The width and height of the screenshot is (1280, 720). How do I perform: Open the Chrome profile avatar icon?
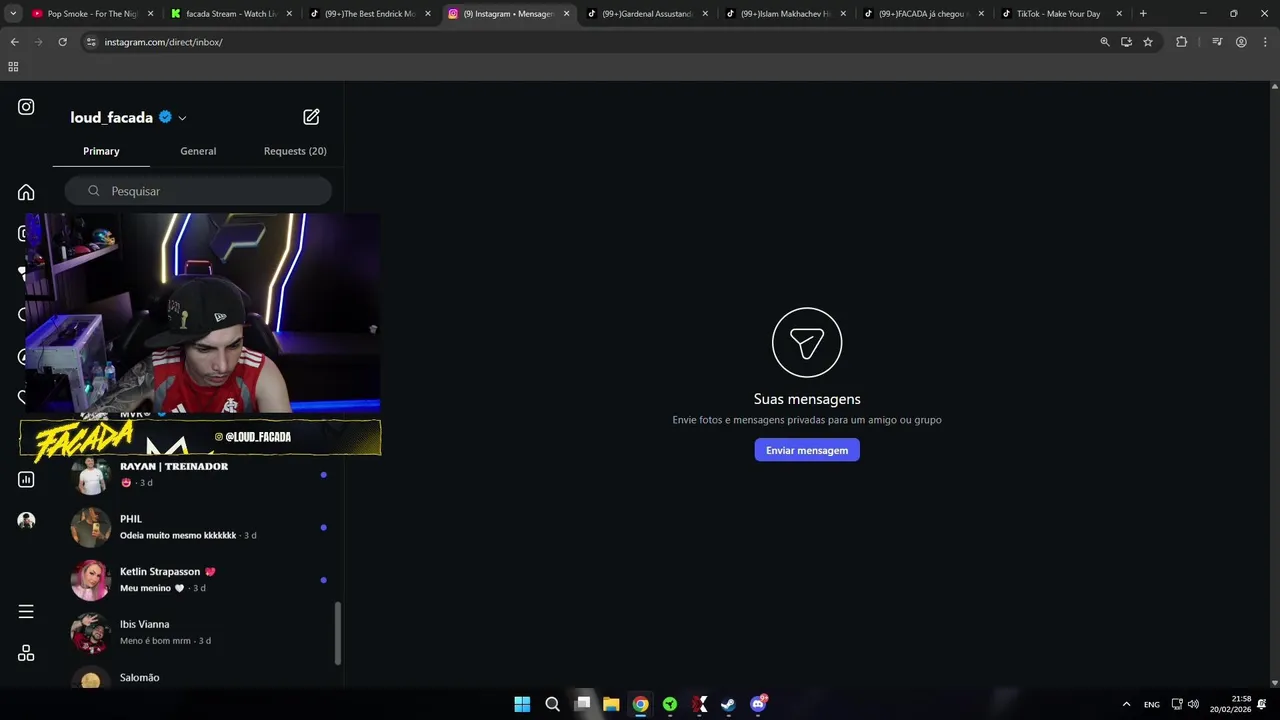[x=1241, y=42]
